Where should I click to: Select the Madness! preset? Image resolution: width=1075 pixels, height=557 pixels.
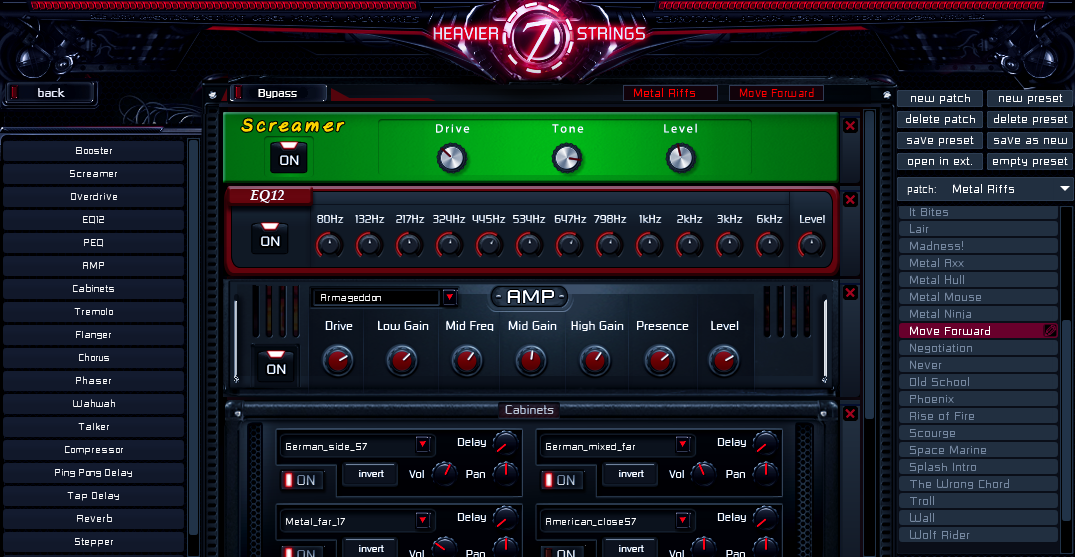coord(978,246)
